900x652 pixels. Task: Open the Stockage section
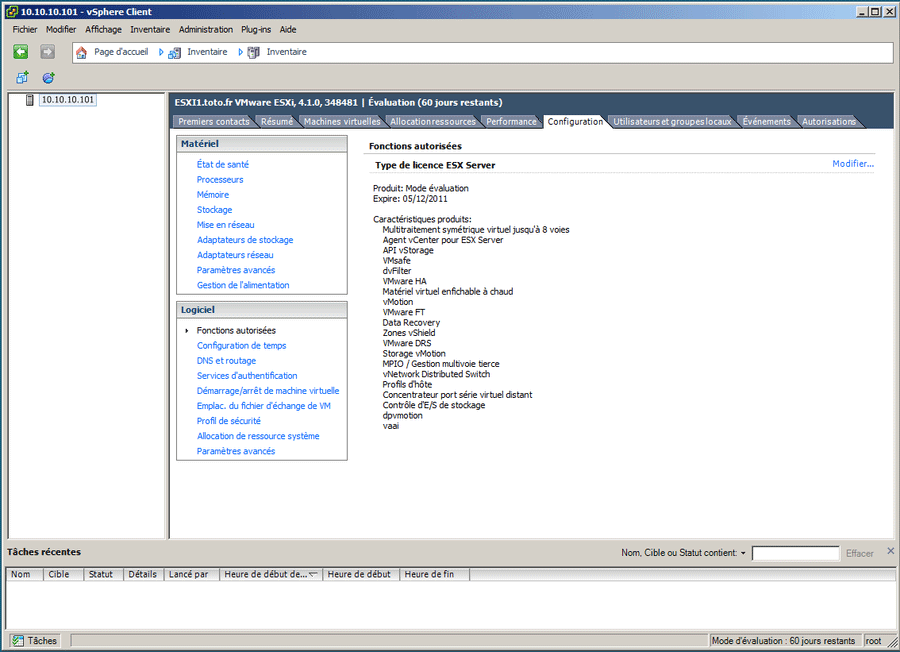(x=214, y=209)
